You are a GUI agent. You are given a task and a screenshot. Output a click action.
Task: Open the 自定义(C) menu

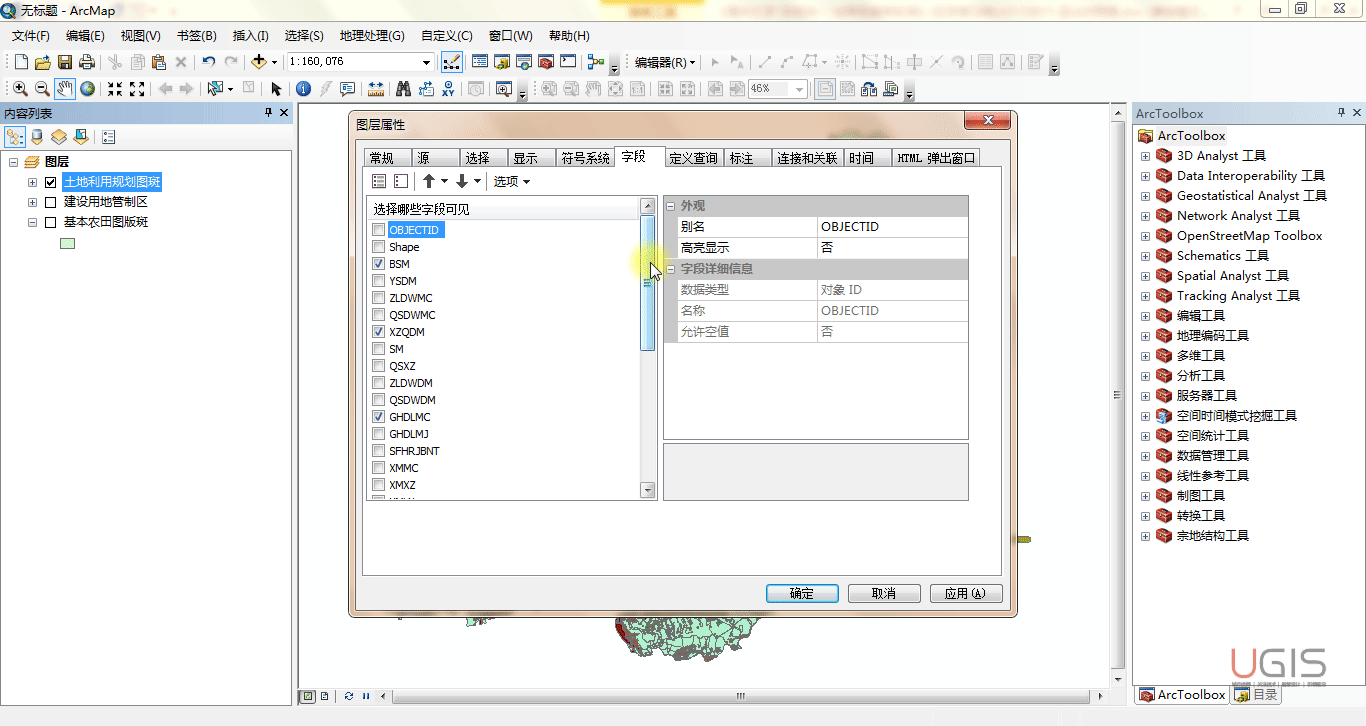pos(447,36)
